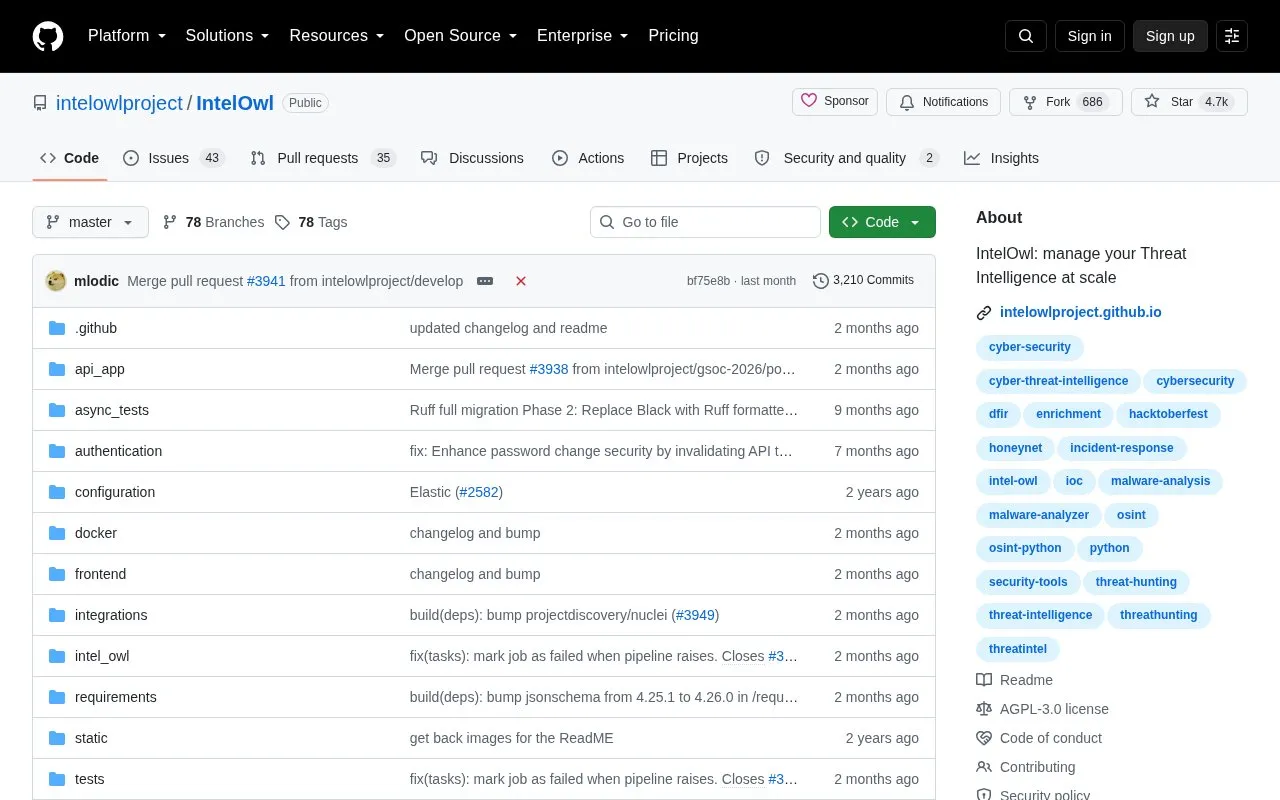The image size is (1280, 800).
Task: Expand the Resources menu
Action: [337, 36]
